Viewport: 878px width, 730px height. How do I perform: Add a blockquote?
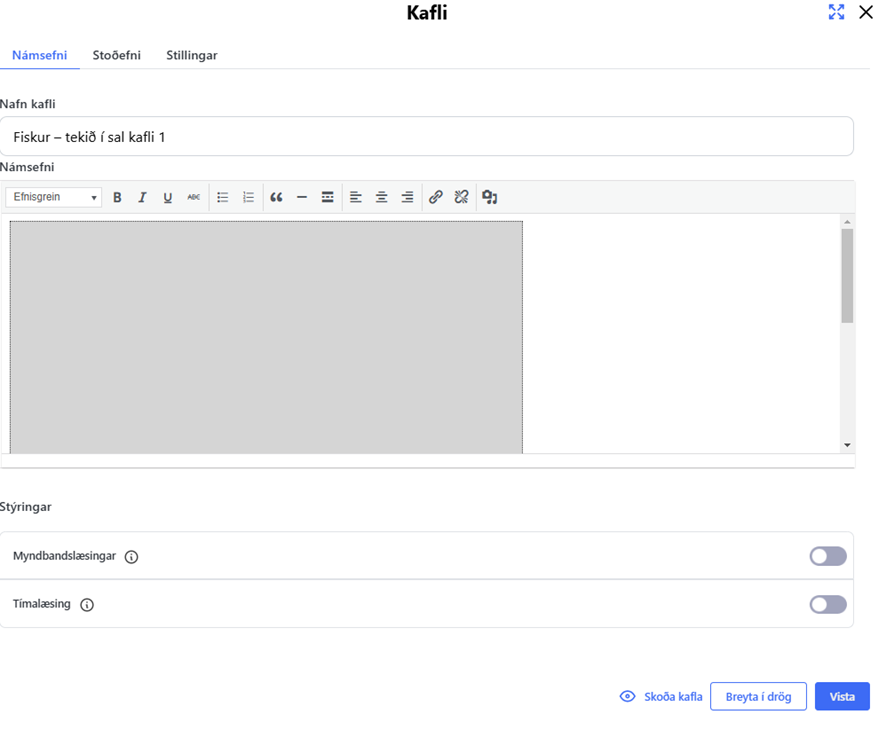click(276, 198)
